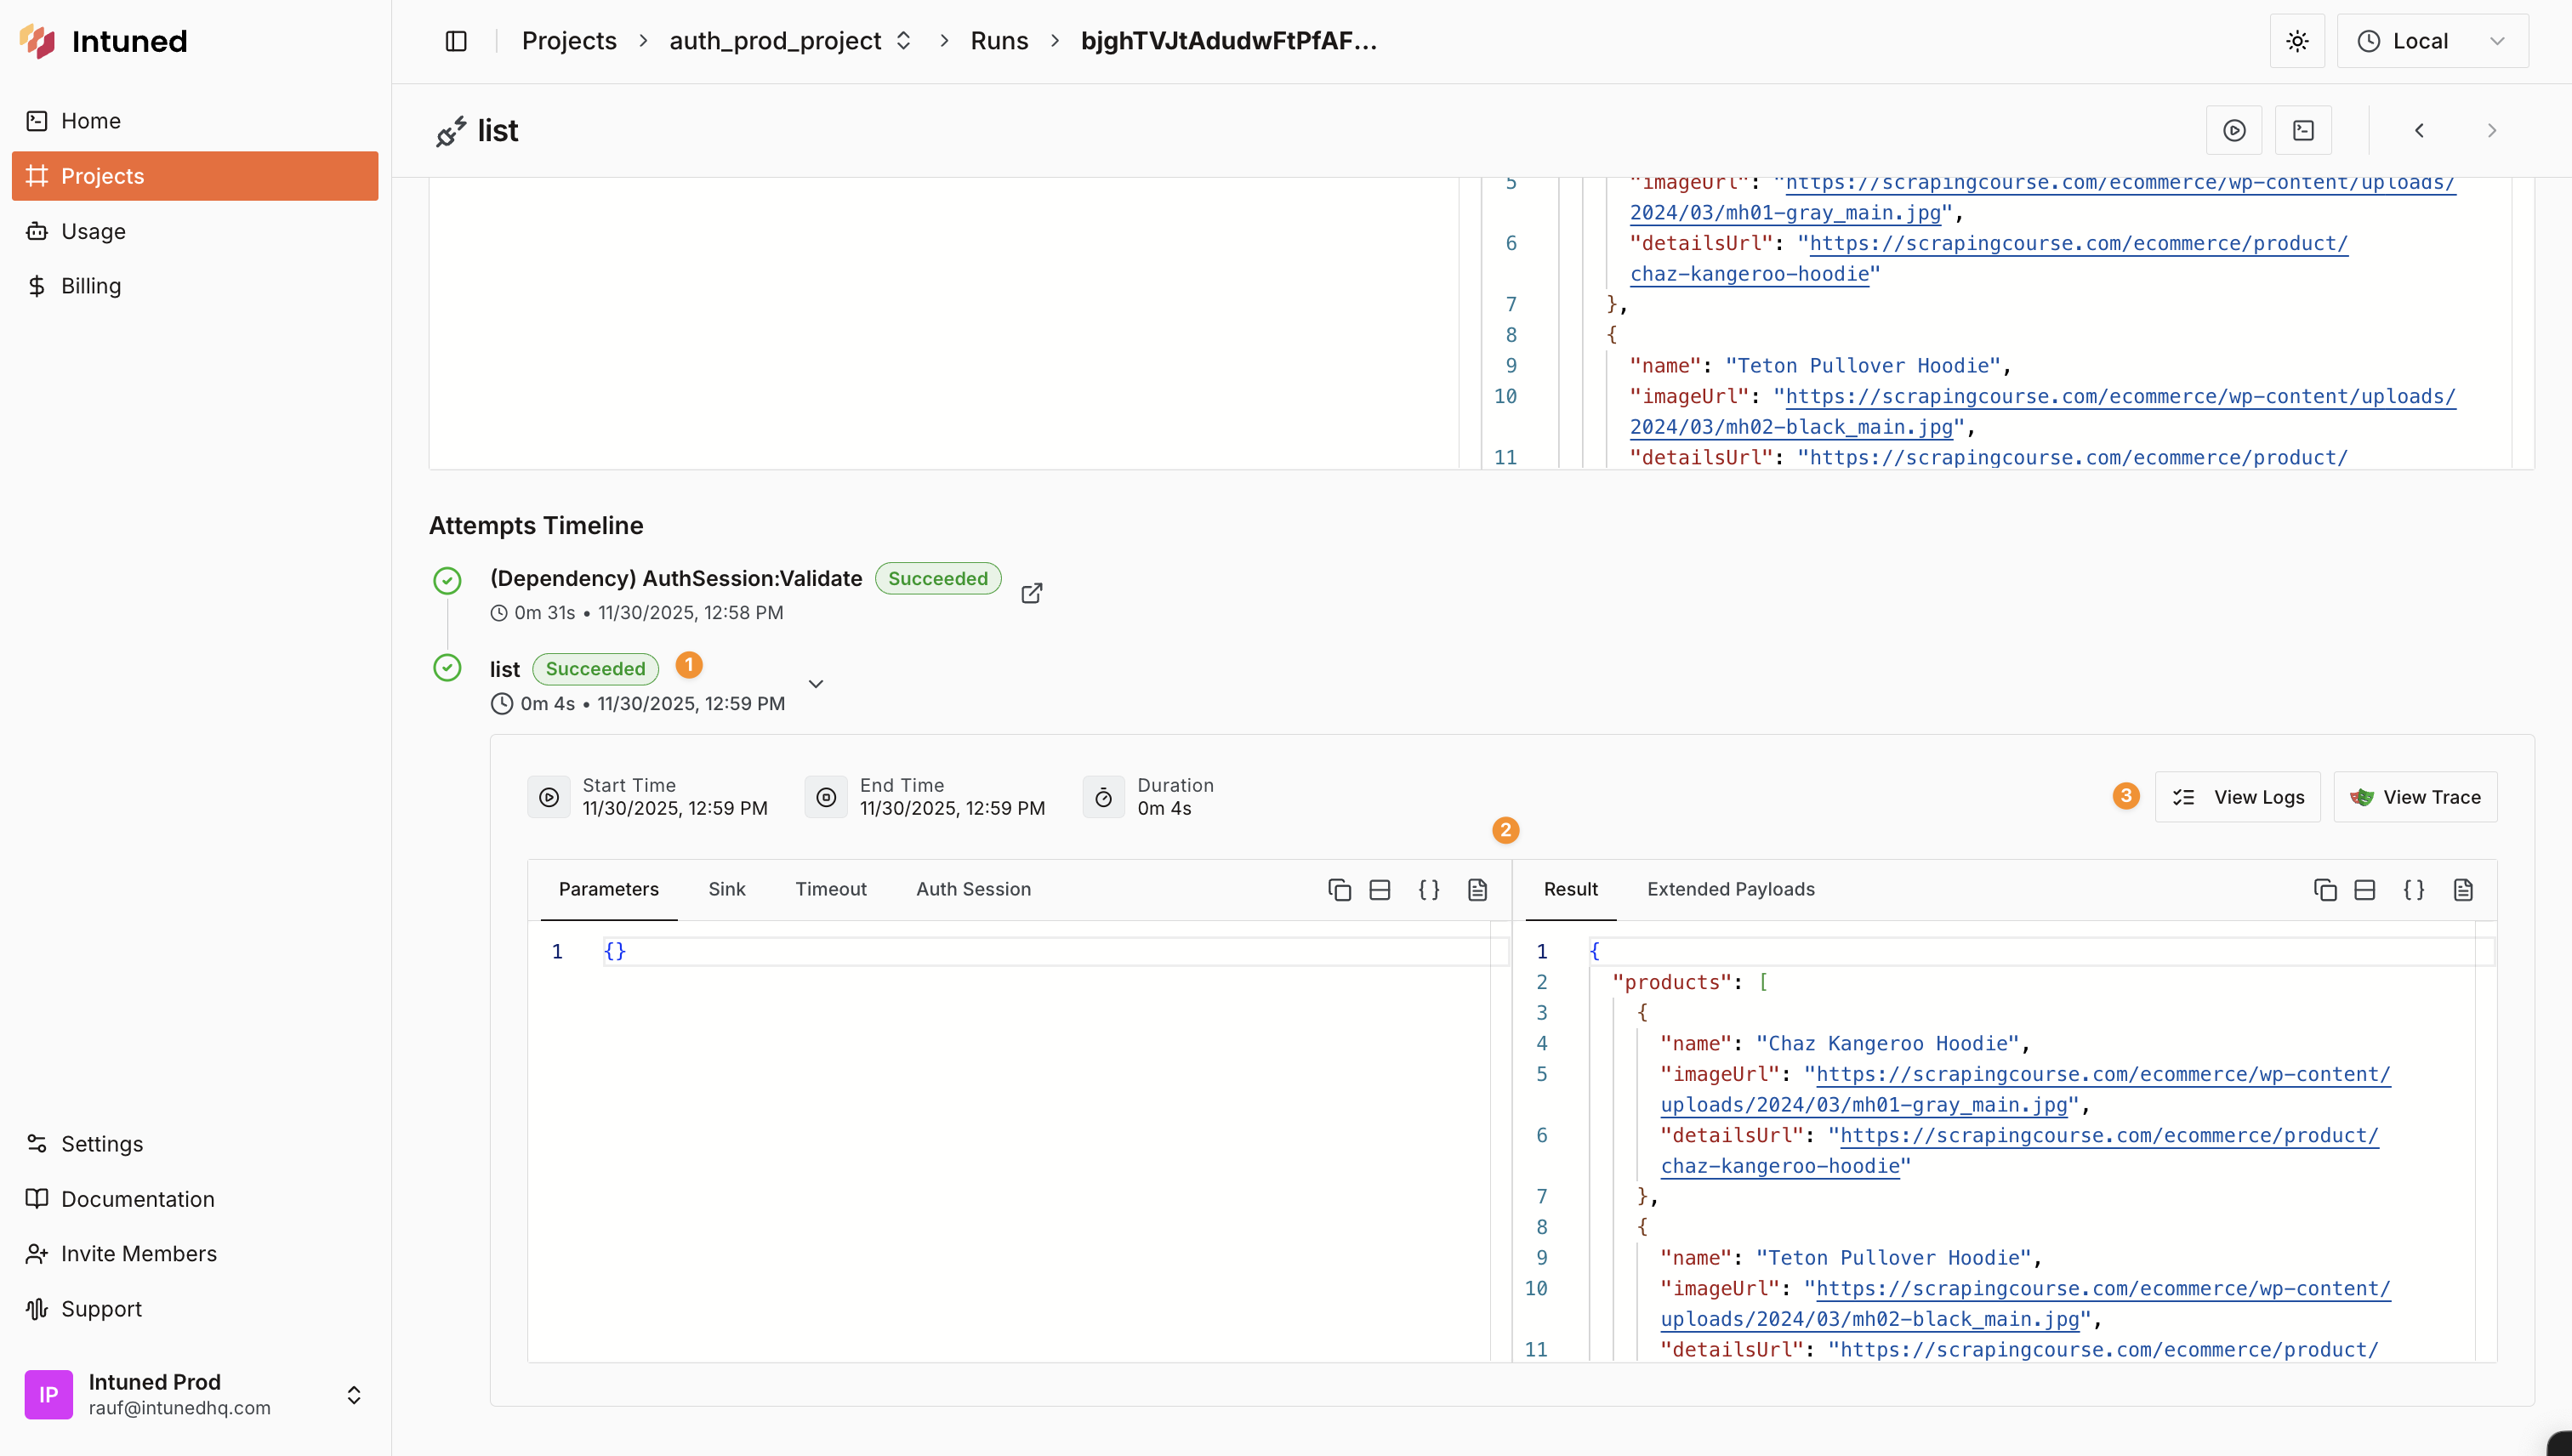Viewport: 2572px width, 1456px height.
Task: Run the list API again via the play icon
Action: click(x=2234, y=130)
